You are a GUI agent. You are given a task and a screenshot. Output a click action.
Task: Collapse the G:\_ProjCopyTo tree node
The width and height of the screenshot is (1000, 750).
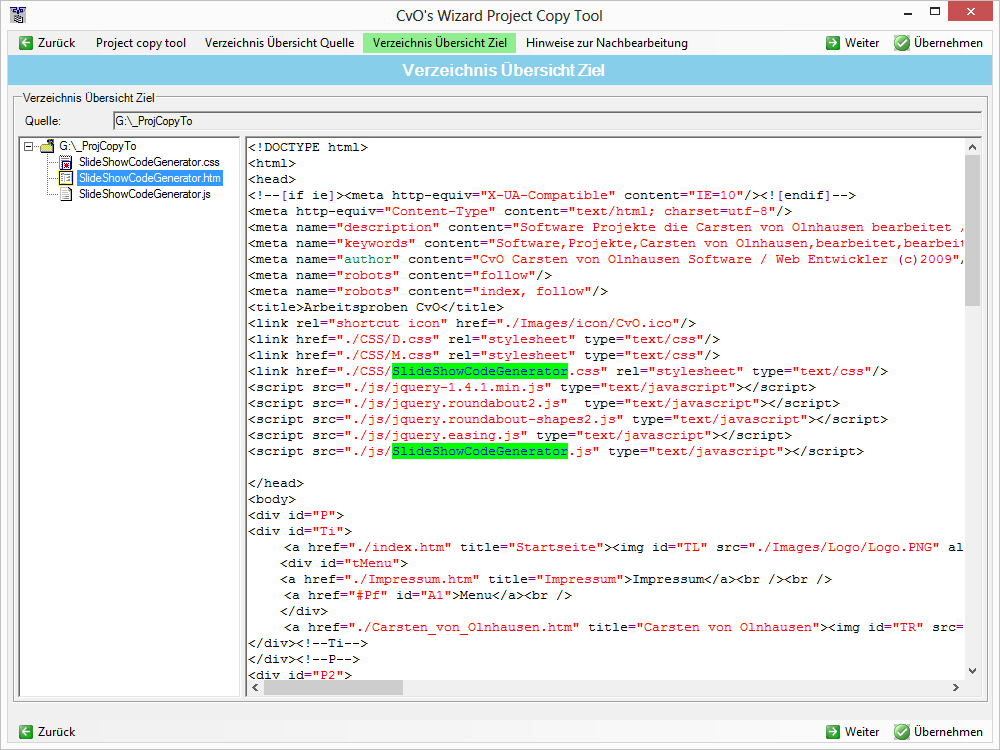click(x=28, y=146)
